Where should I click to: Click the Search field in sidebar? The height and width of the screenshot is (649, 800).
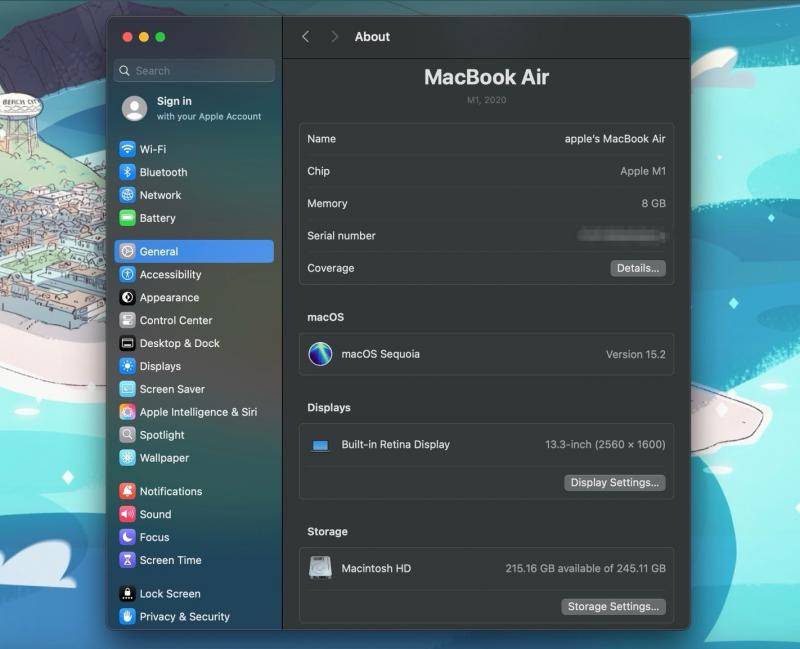click(x=195, y=71)
